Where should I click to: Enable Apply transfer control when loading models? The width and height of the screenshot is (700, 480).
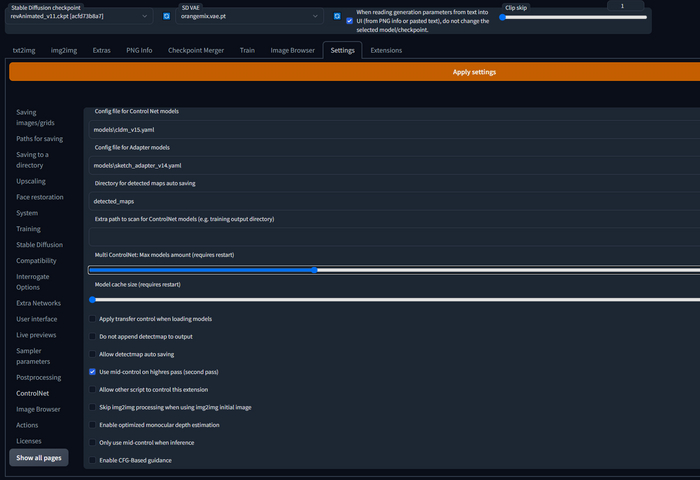pos(93,319)
